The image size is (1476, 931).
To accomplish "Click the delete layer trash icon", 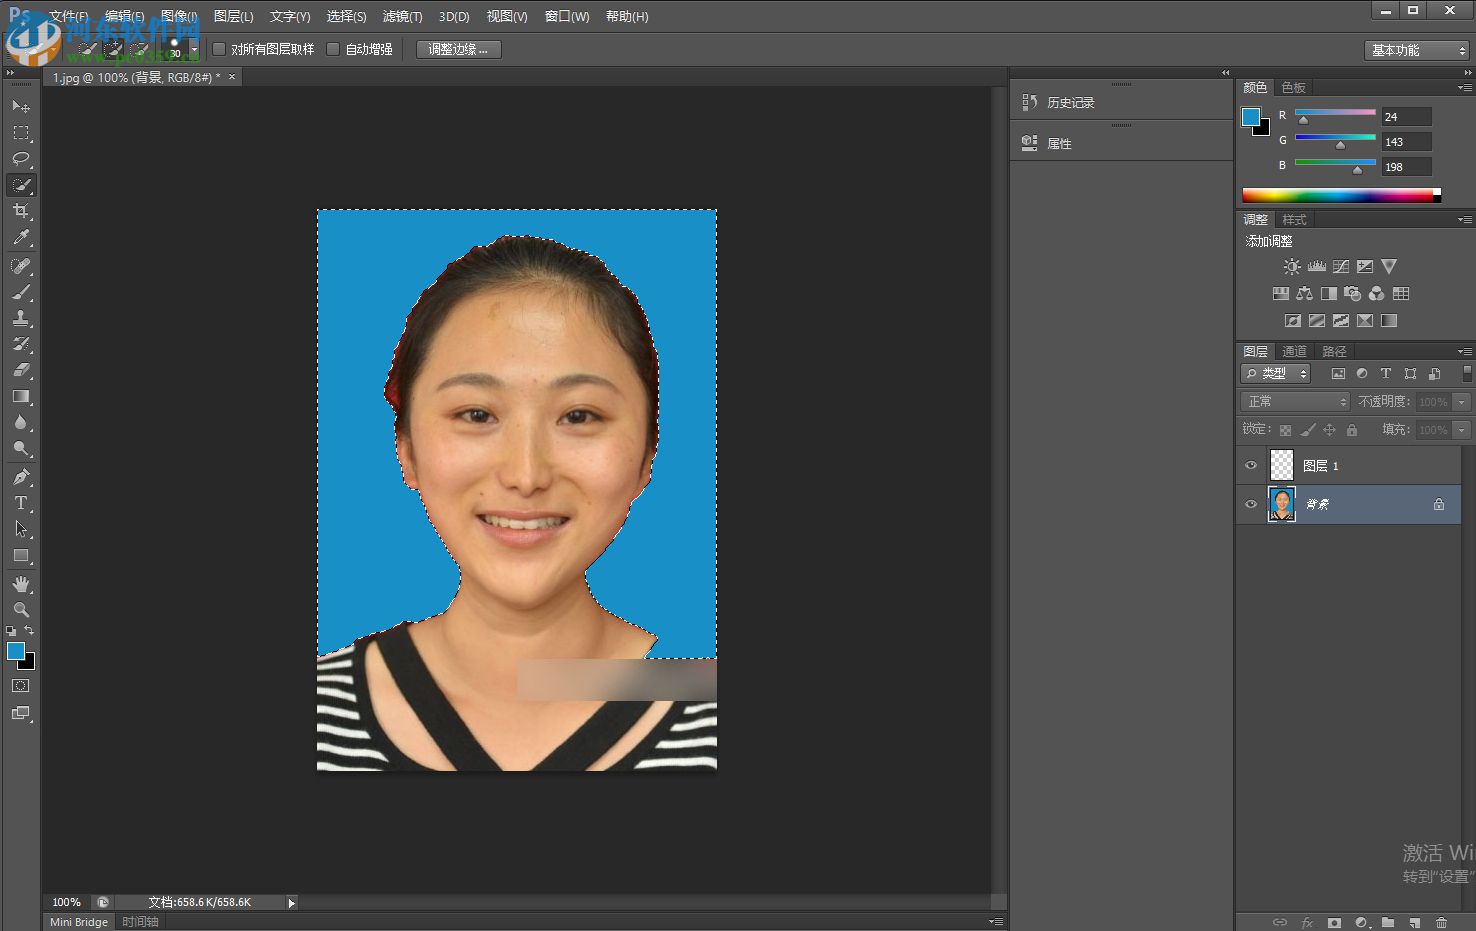I will point(1441,922).
